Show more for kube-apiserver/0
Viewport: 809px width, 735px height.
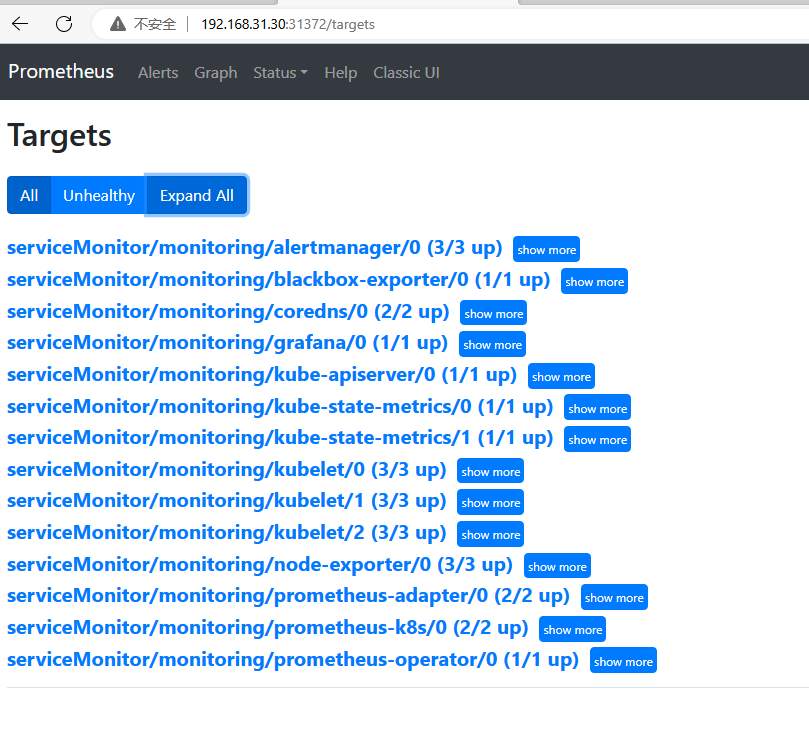click(x=561, y=377)
